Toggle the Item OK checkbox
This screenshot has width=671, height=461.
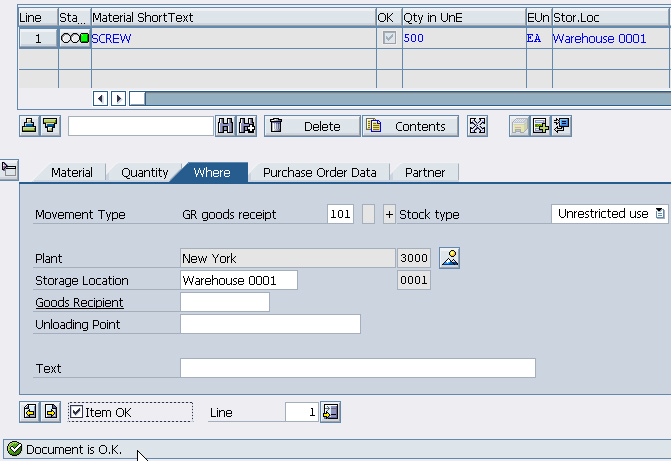coord(77,412)
